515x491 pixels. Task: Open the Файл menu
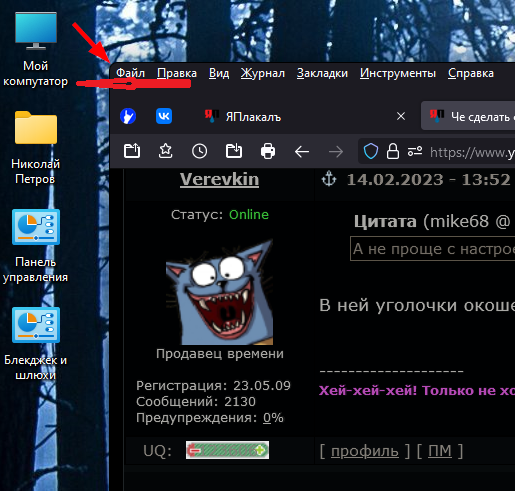[130, 73]
